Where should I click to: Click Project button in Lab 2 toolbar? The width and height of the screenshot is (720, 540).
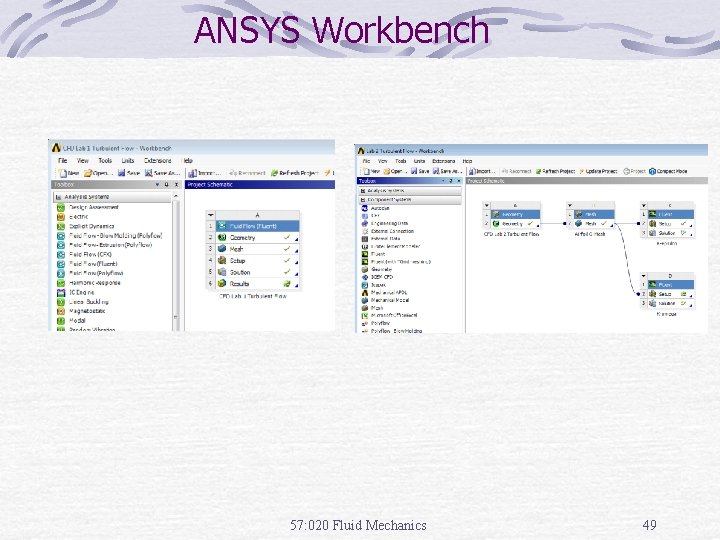click(x=635, y=171)
